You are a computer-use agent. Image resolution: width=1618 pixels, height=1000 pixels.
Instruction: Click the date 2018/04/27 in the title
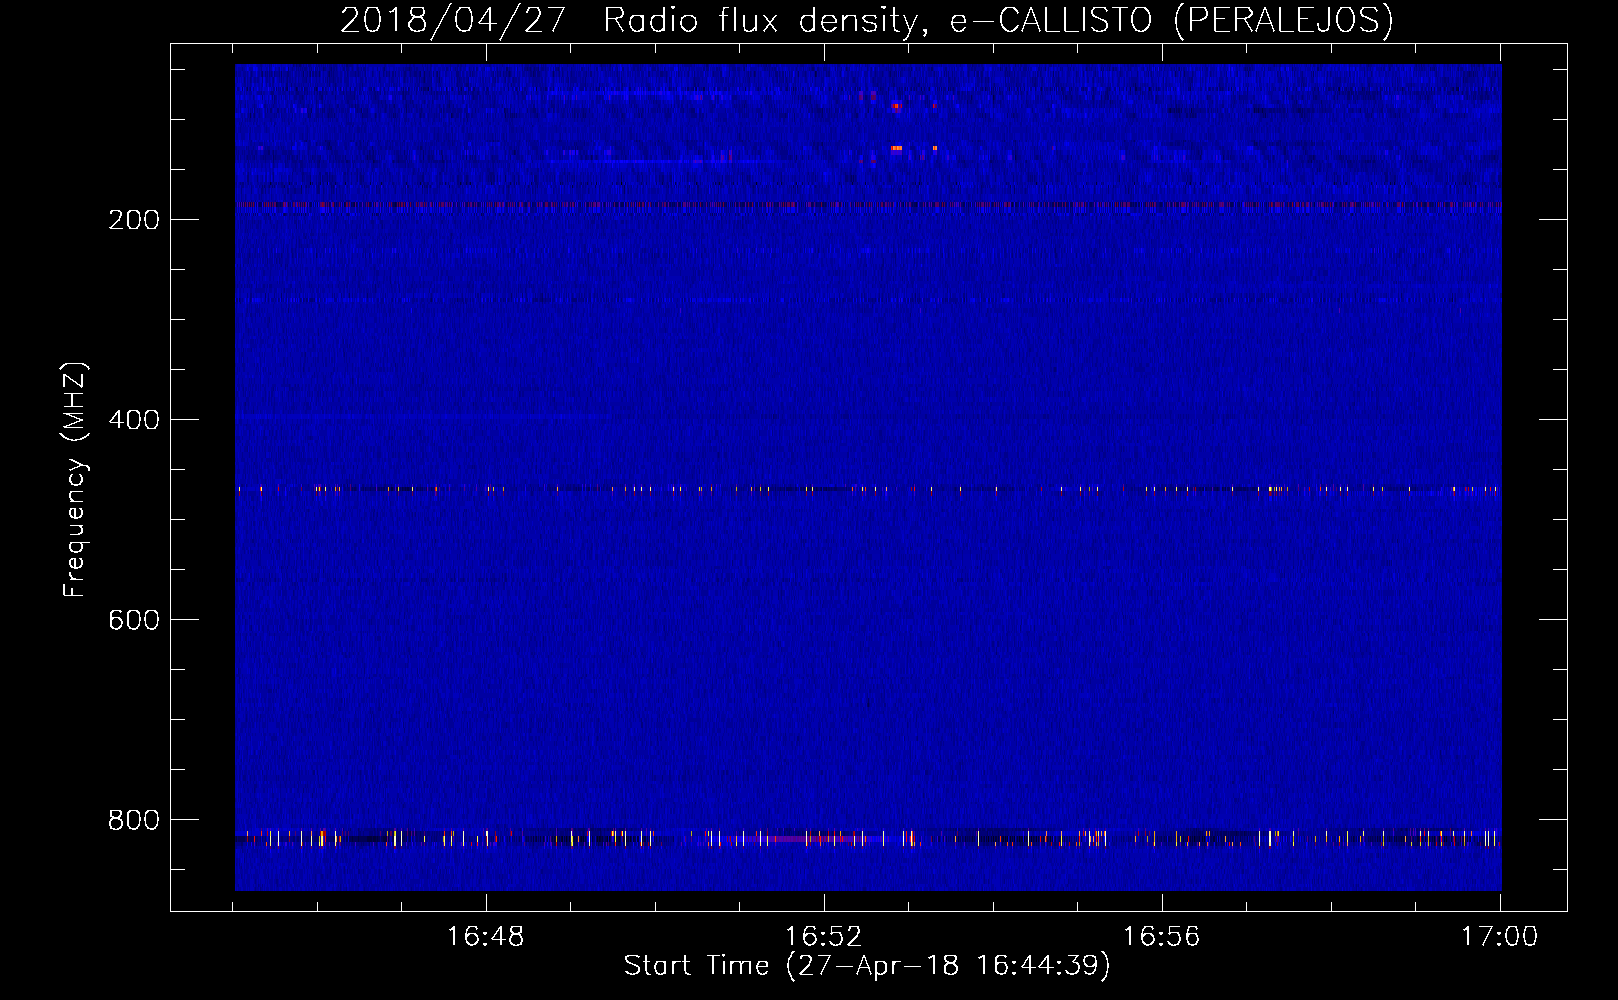click(453, 21)
